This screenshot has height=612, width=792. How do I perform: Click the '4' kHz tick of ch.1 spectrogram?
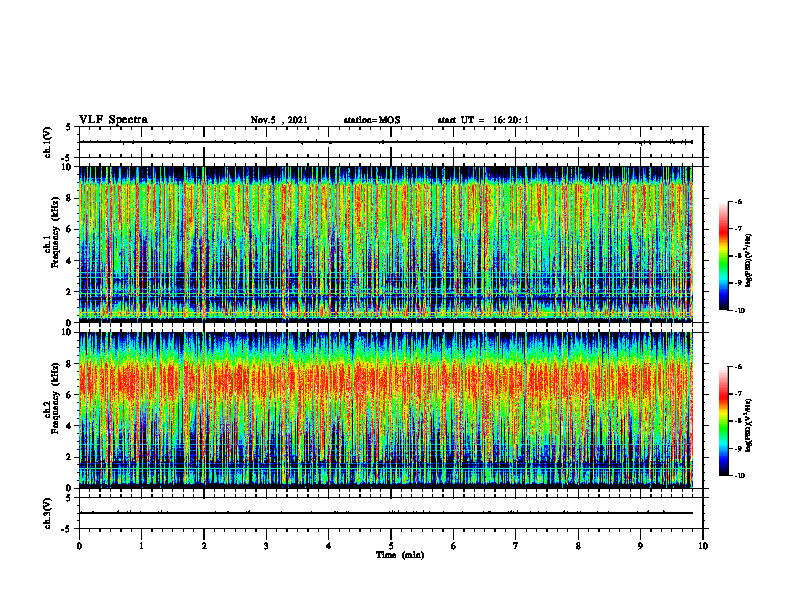click(x=70, y=261)
